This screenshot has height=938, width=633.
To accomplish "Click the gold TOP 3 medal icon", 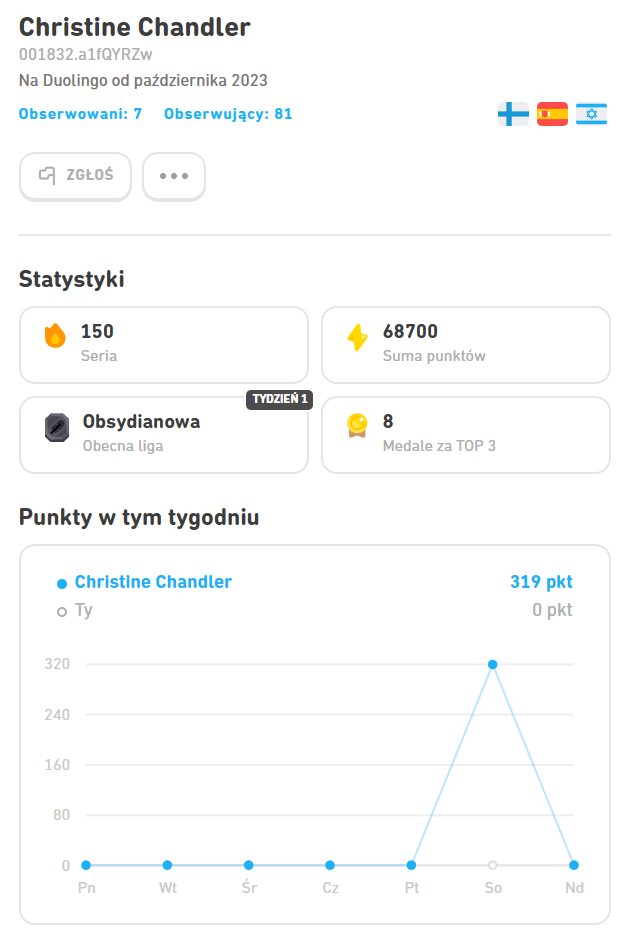I will click(x=357, y=426).
